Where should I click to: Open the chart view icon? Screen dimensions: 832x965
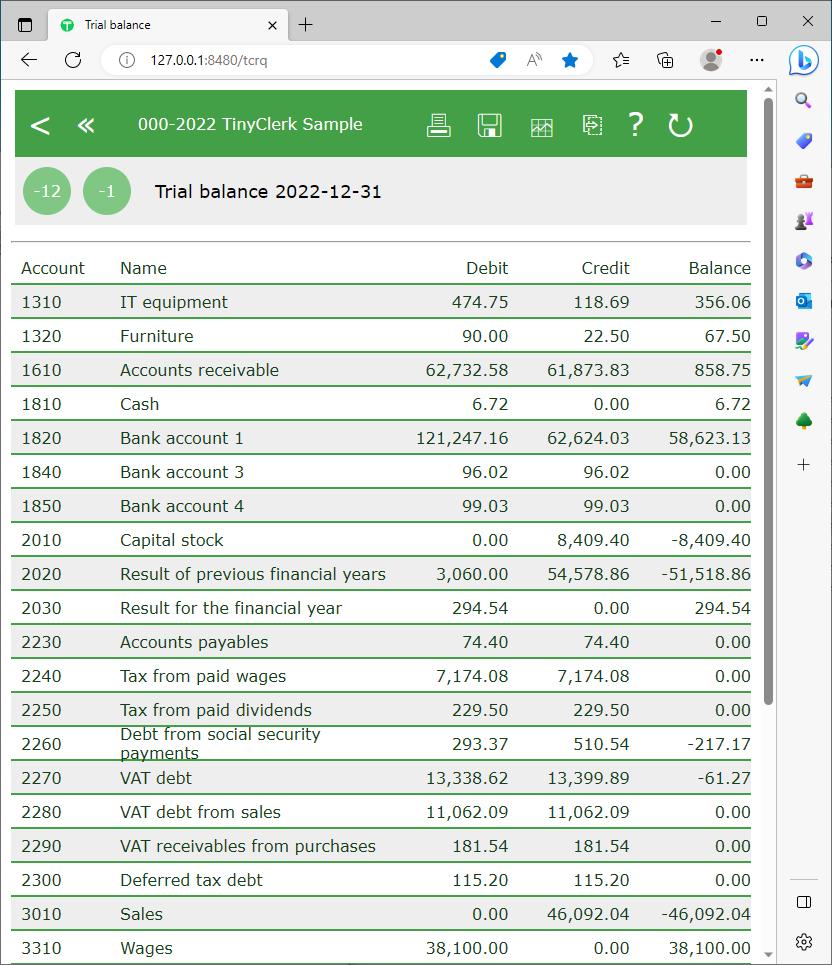(541, 126)
